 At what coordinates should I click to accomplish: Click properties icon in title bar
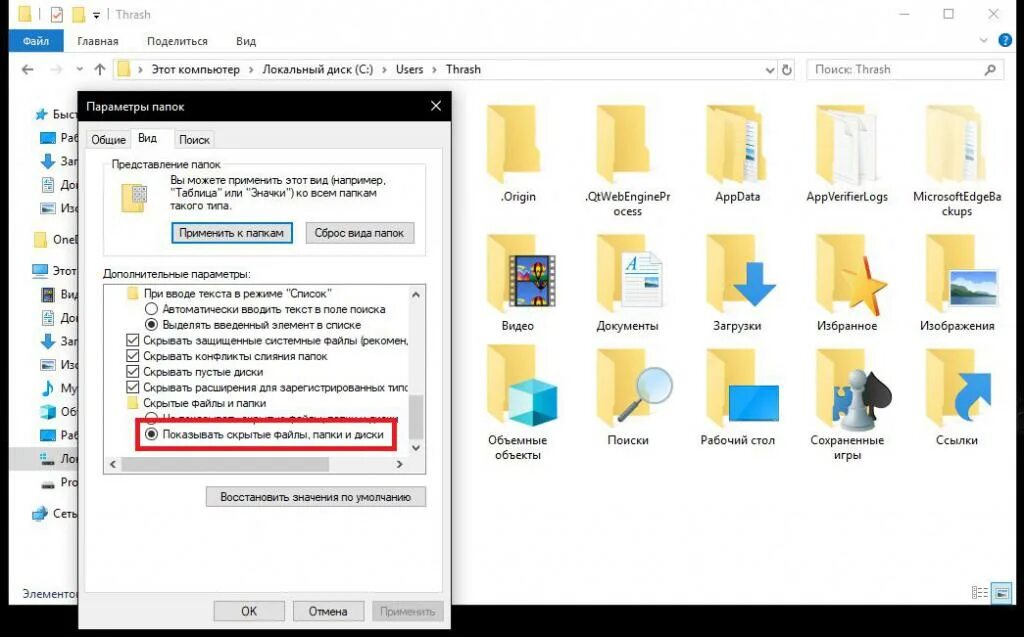[x=57, y=14]
